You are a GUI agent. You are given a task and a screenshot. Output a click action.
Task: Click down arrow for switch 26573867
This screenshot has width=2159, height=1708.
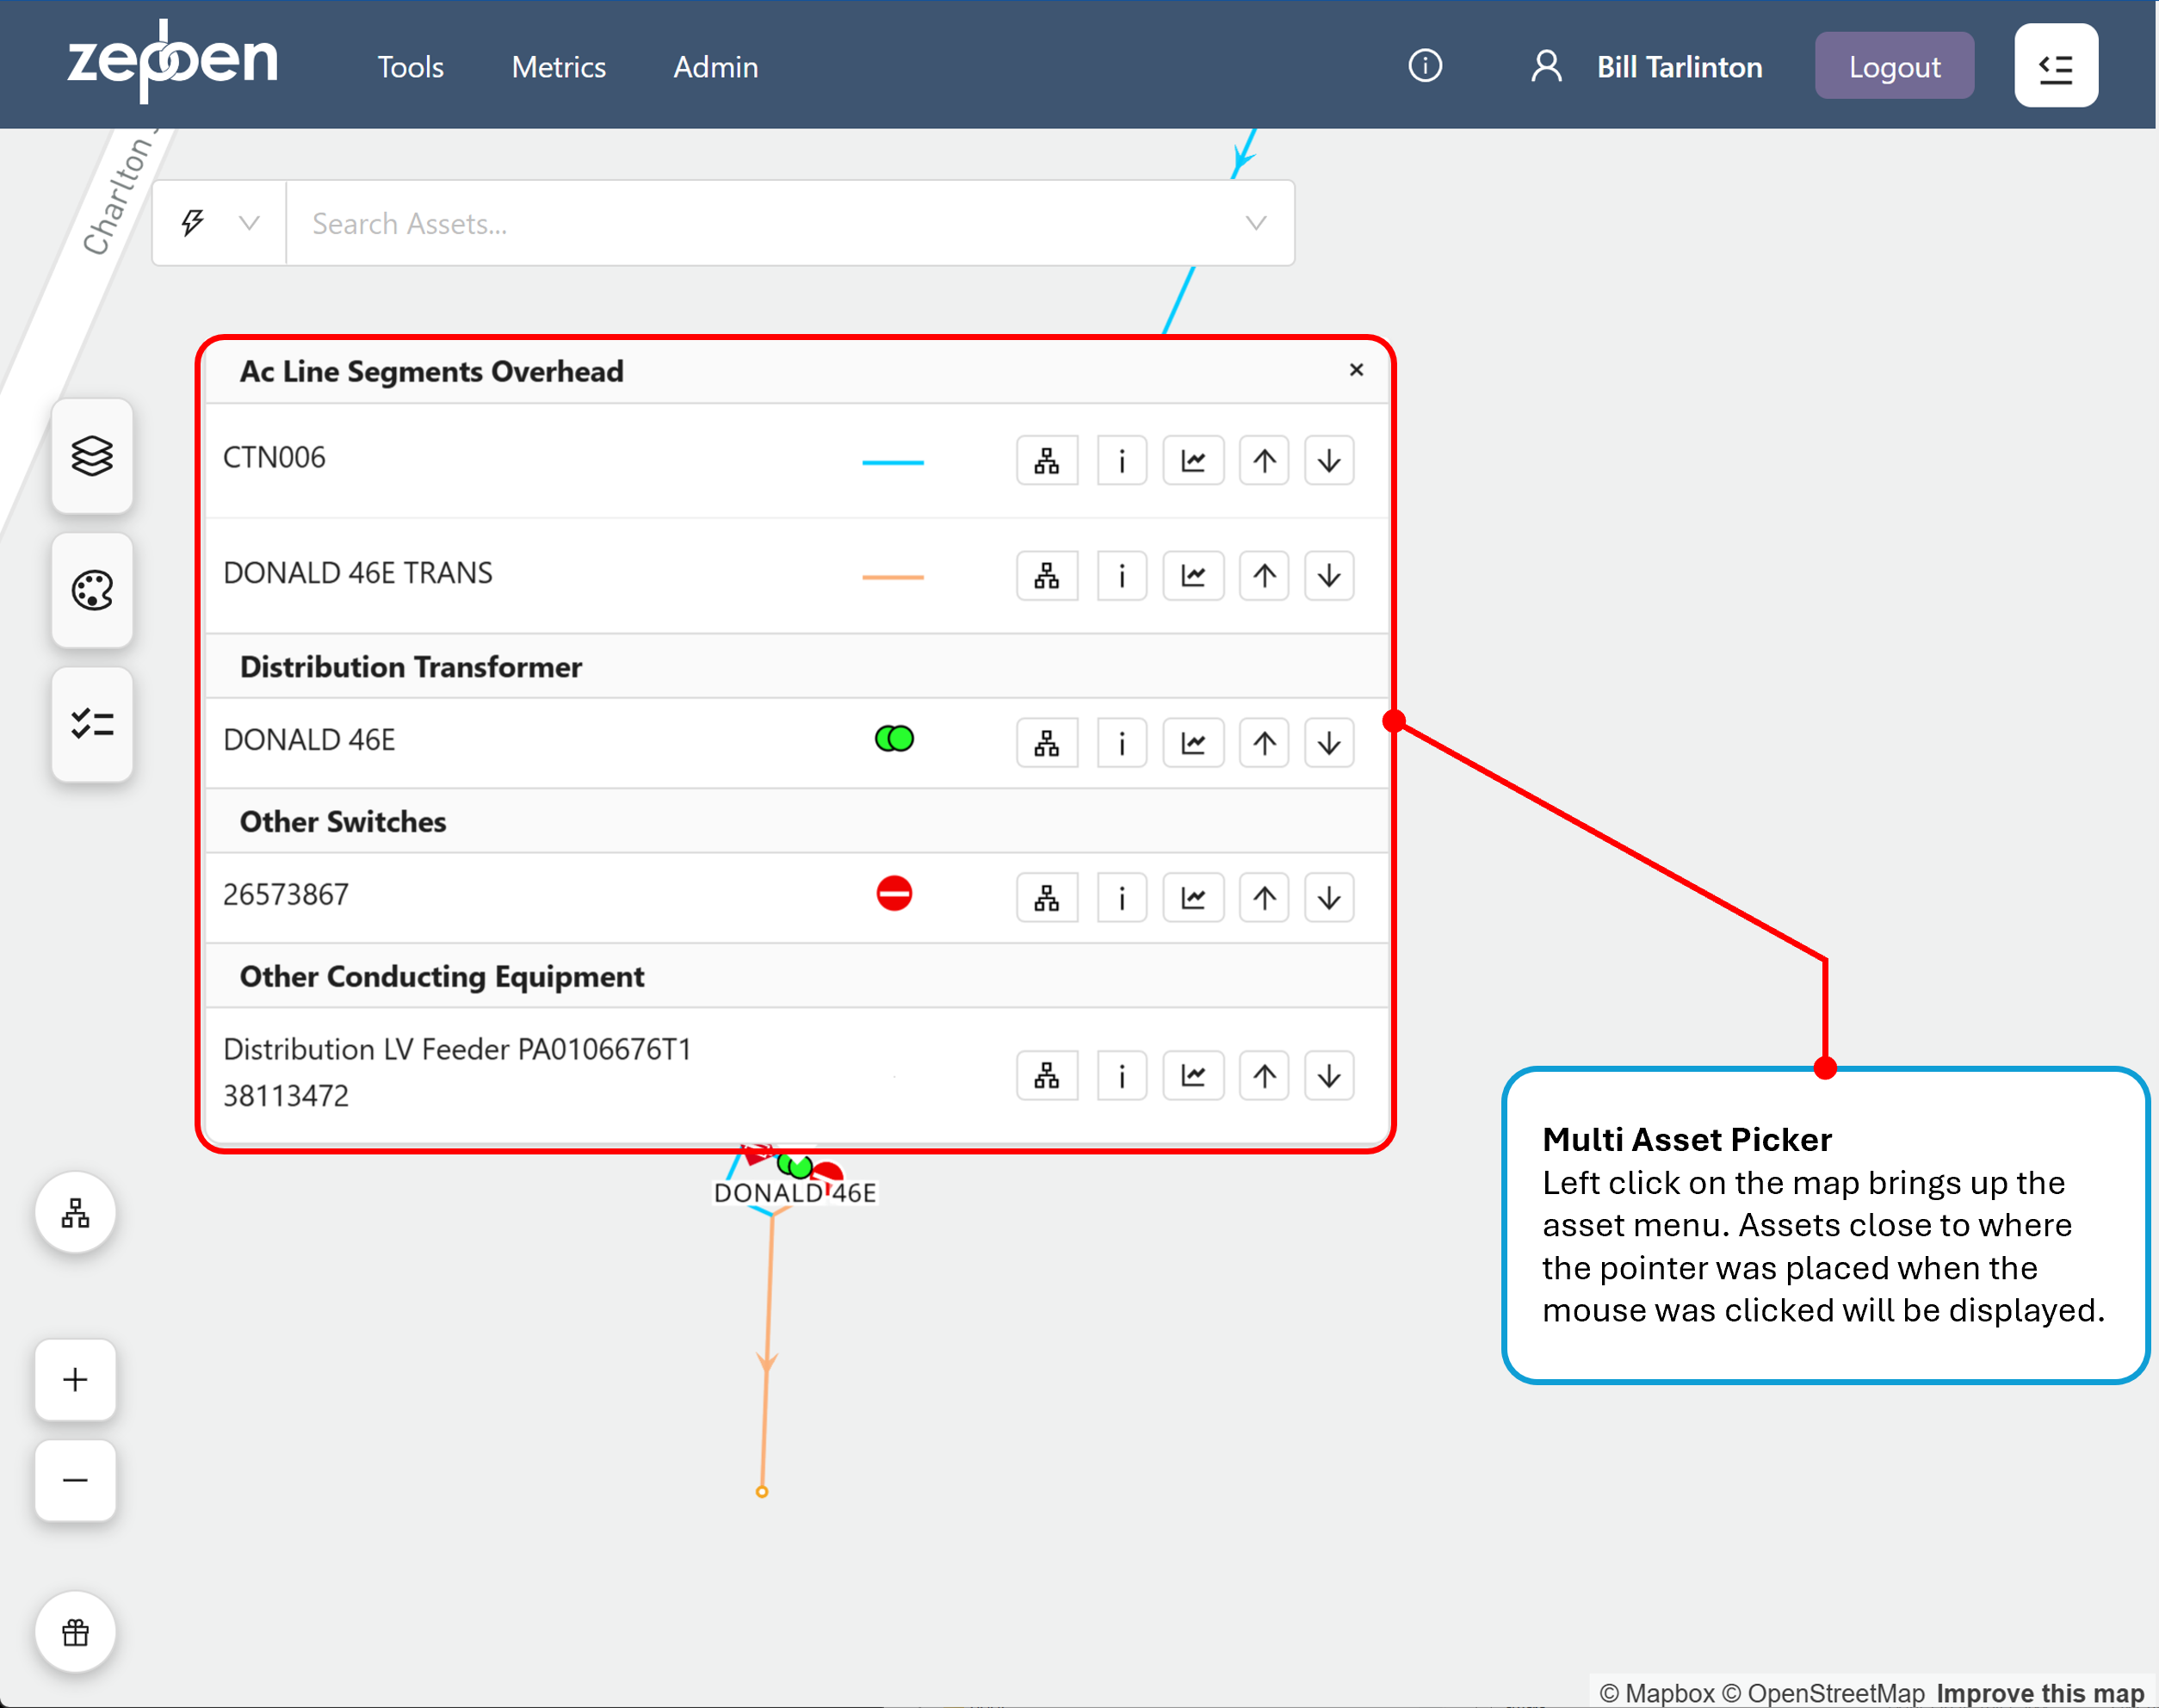pyautogui.click(x=1329, y=898)
